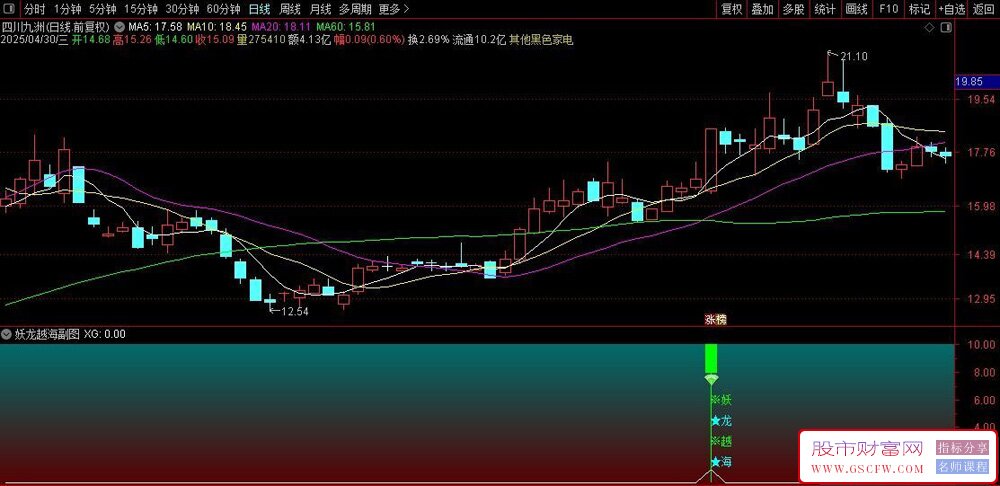The height and width of the screenshot is (486, 1000).
Task: Collapse the 妖龙越海副图 indicator panel arrow
Action: 6,334
